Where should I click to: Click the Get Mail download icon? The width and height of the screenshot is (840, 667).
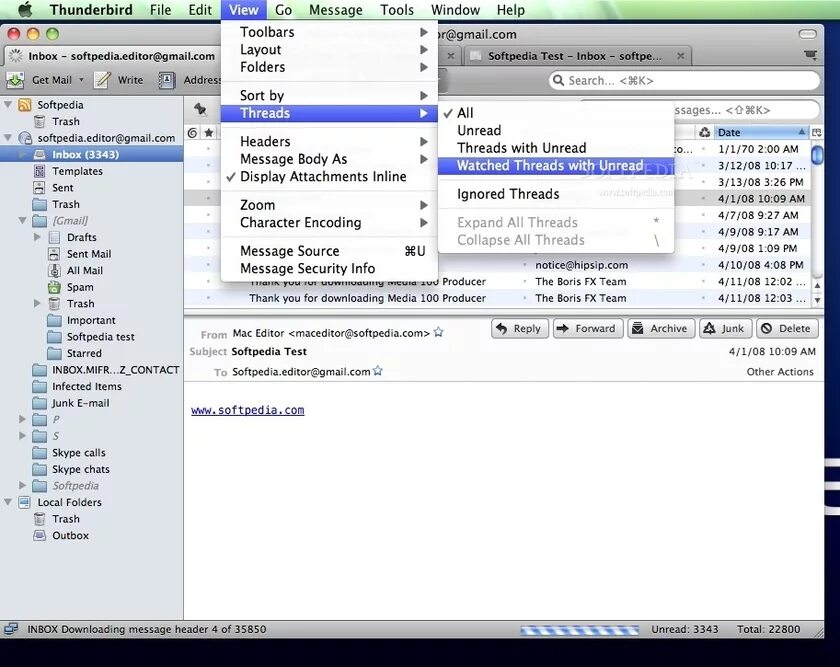pos(15,80)
